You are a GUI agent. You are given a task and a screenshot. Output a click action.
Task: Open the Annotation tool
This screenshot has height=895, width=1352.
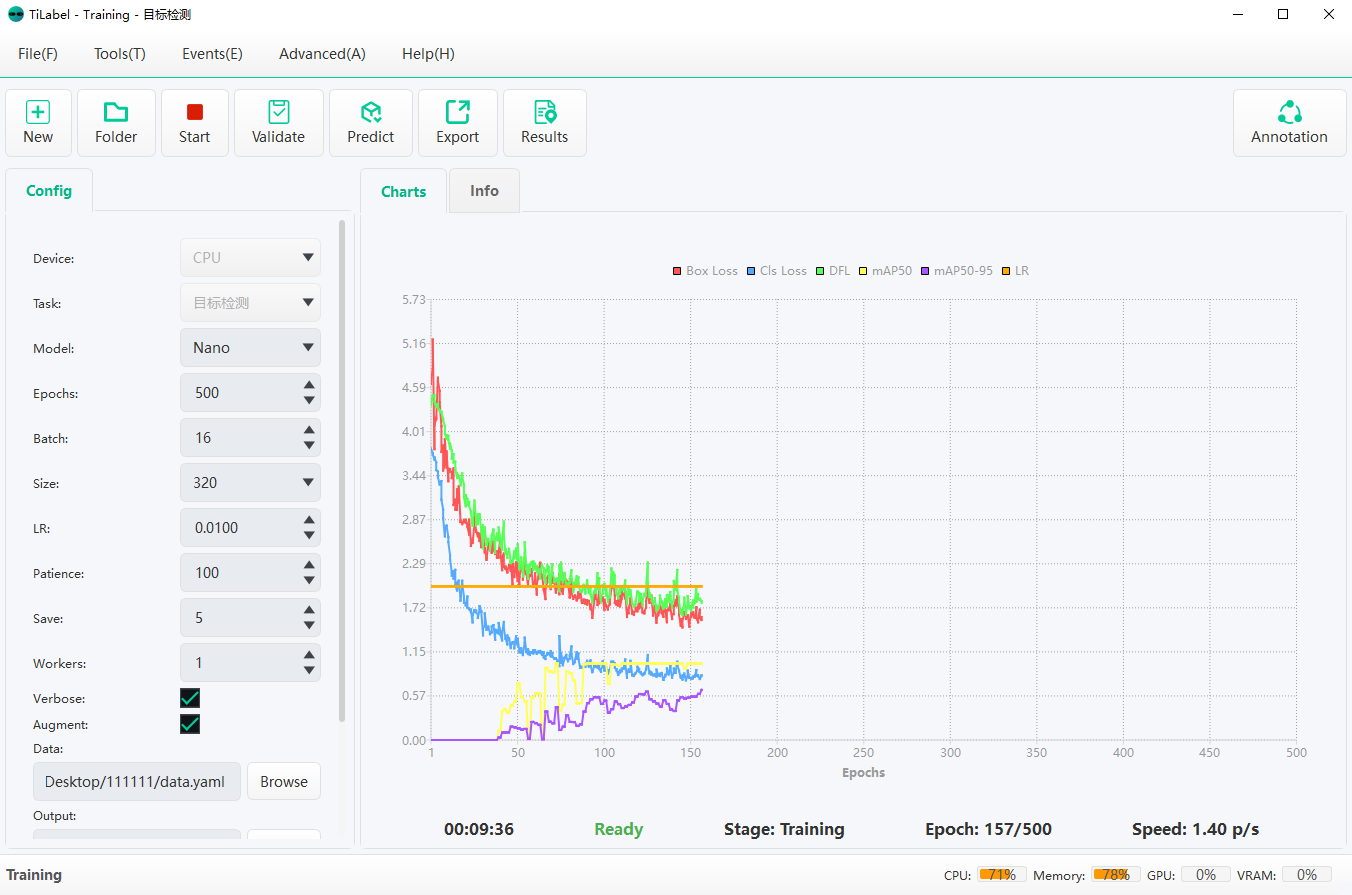(1289, 122)
